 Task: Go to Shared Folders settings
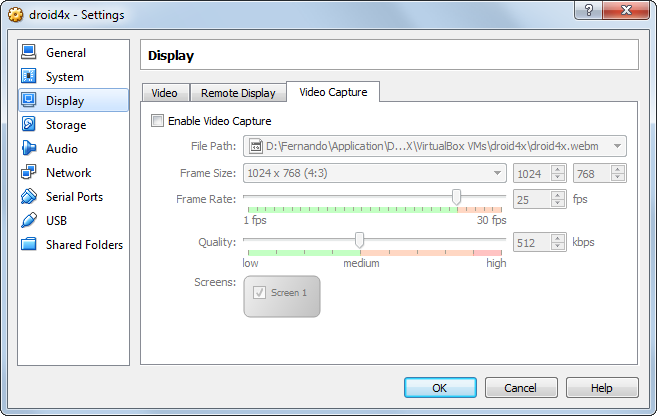click(x=74, y=244)
